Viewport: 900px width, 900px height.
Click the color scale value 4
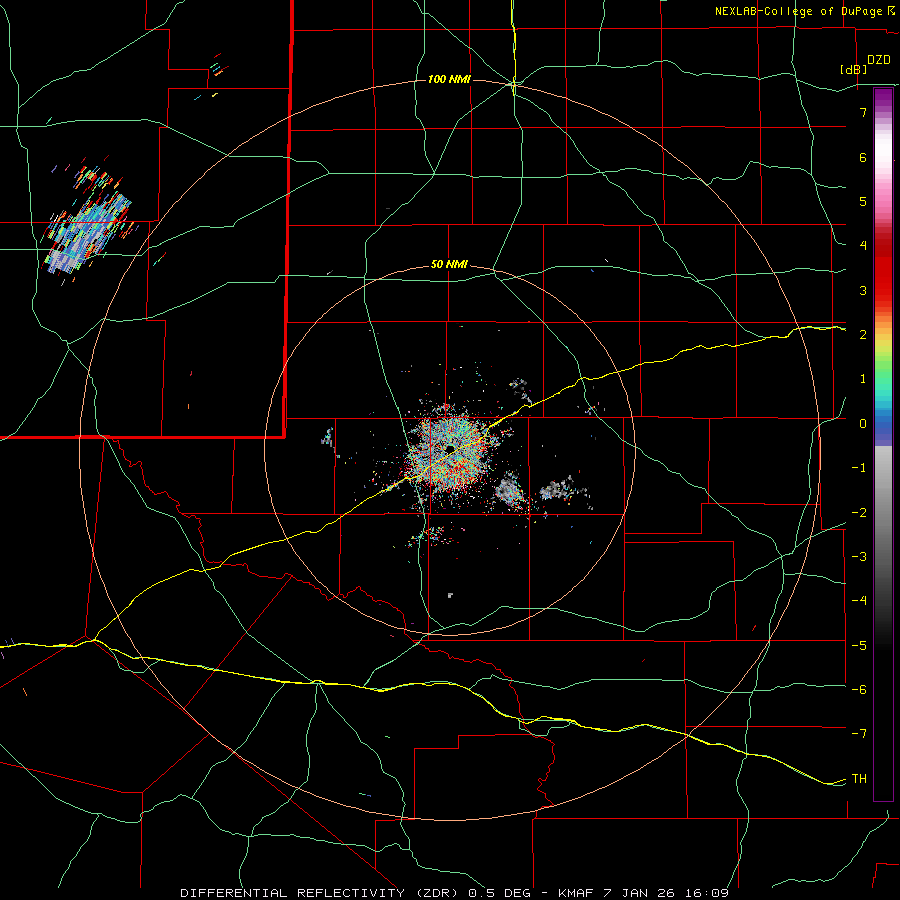pos(863,246)
